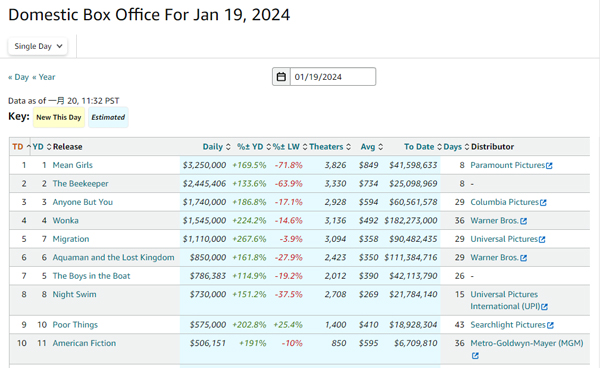This screenshot has height=368, width=600.
Task: Open Columbia Pictures external link icon
Action: pyautogui.click(x=543, y=202)
